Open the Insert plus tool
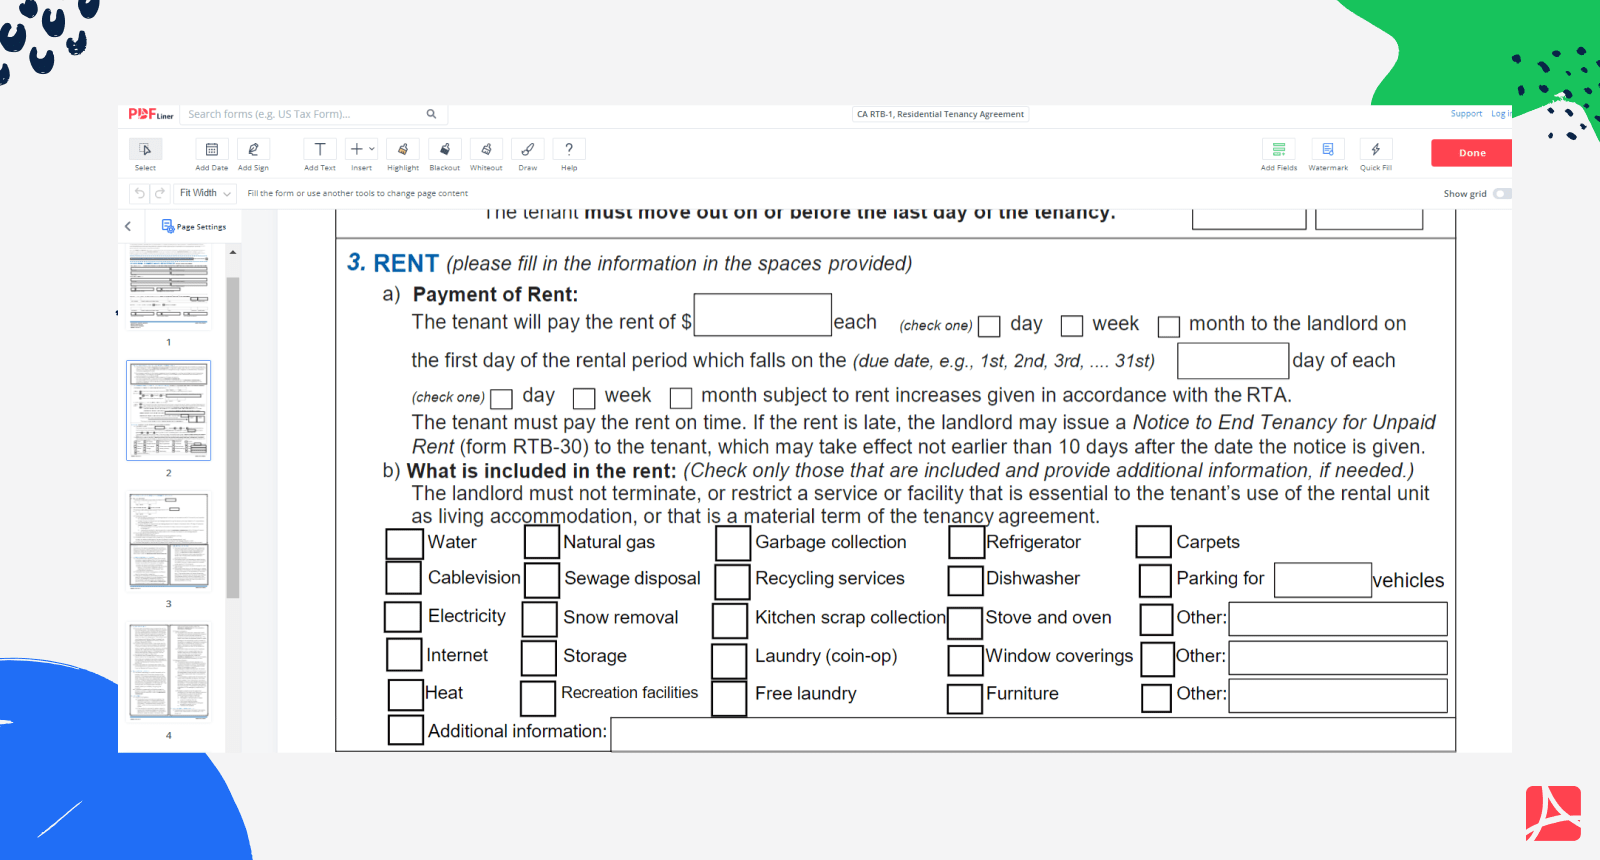Viewport: 1600px width, 860px height. (x=356, y=149)
